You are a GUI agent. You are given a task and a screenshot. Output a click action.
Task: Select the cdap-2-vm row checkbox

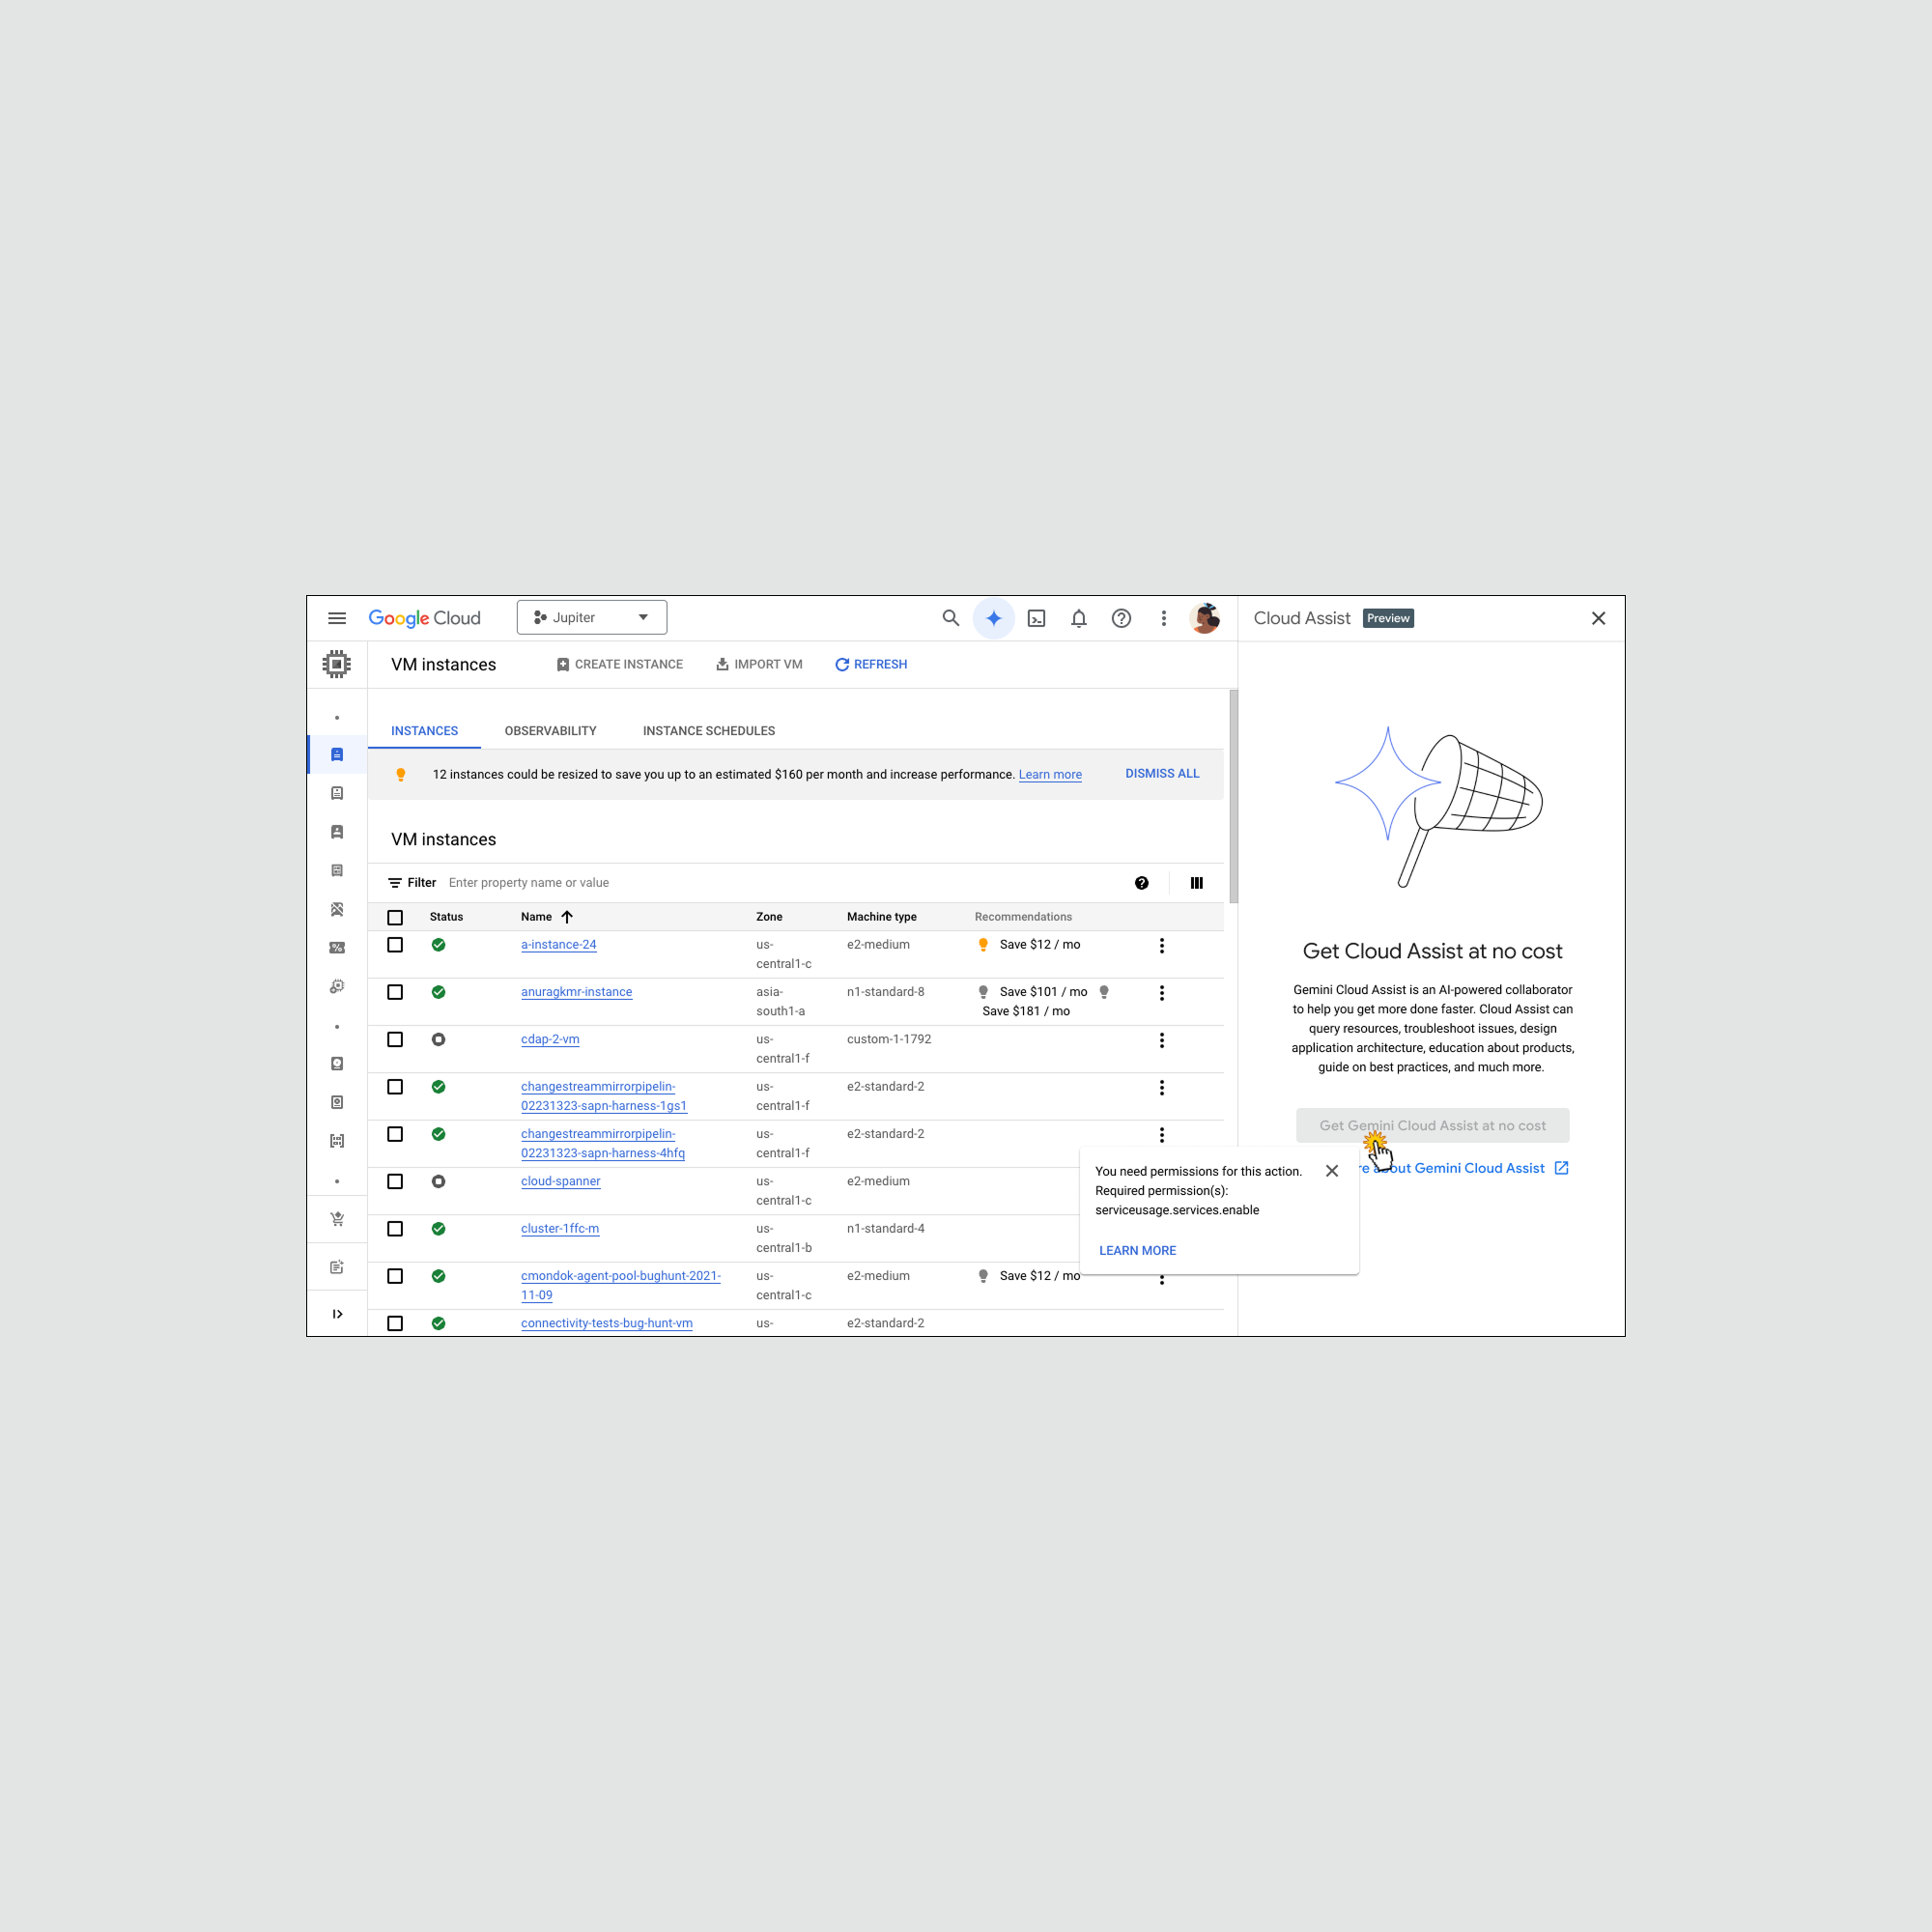click(395, 1039)
